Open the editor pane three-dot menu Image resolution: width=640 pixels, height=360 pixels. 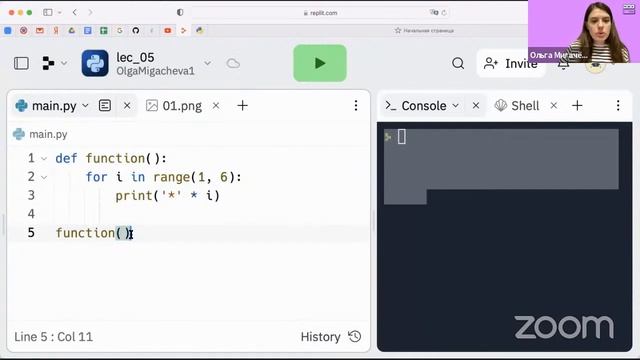(x=356, y=106)
